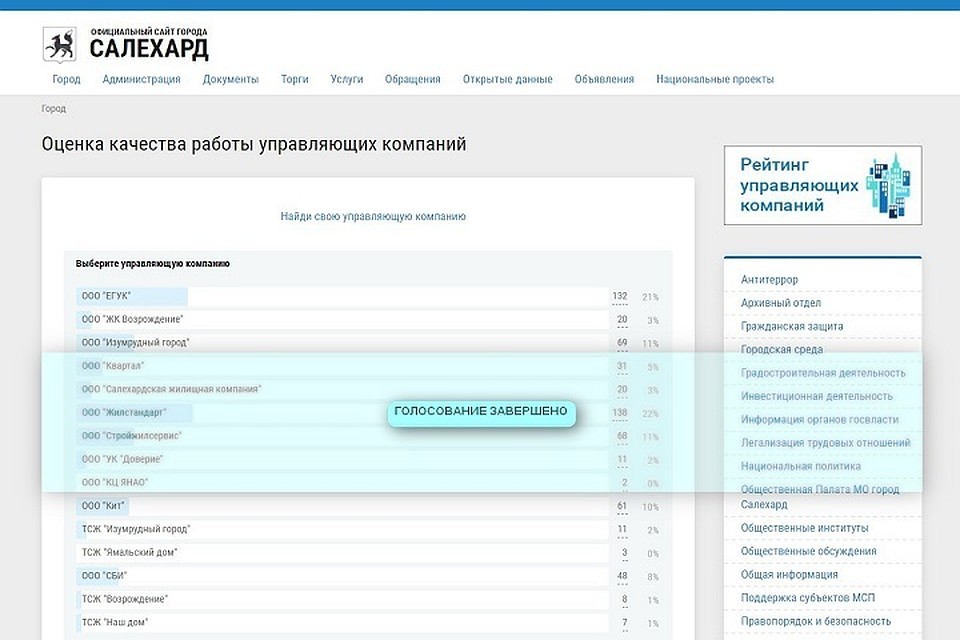The width and height of the screenshot is (960, 640).
Task: Open the Легализация трудовых отношений link
Action: (x=826, y=442)
